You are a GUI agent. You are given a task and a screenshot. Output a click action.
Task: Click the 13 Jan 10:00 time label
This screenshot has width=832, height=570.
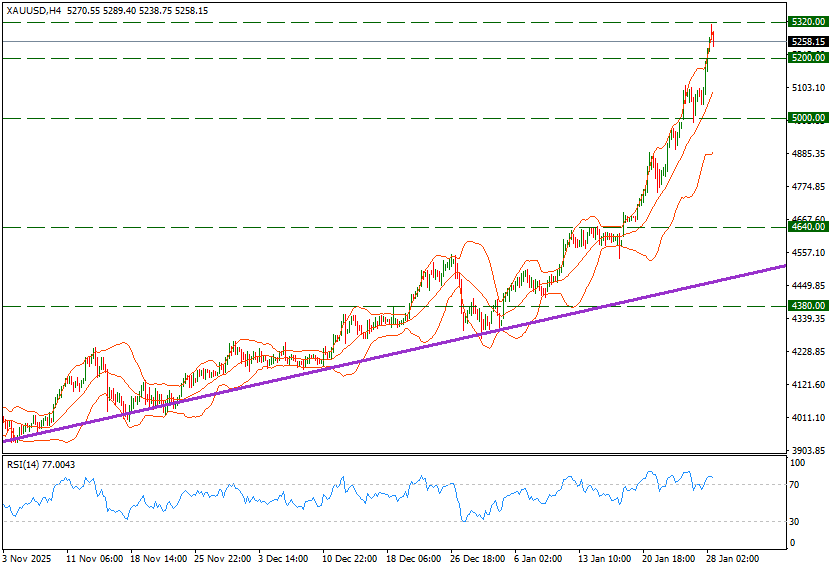click(x=603, y=559)
